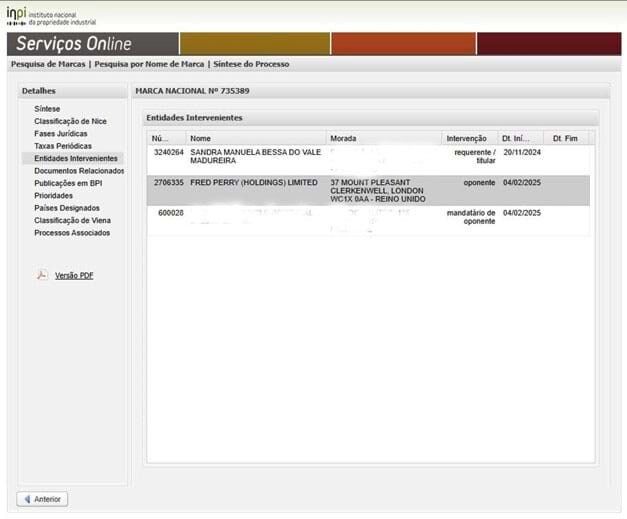This screenshot has width=627, height=519.
Task: Click Pesquisa de Marcas breadcrumb link
Action: coord(48,64)
